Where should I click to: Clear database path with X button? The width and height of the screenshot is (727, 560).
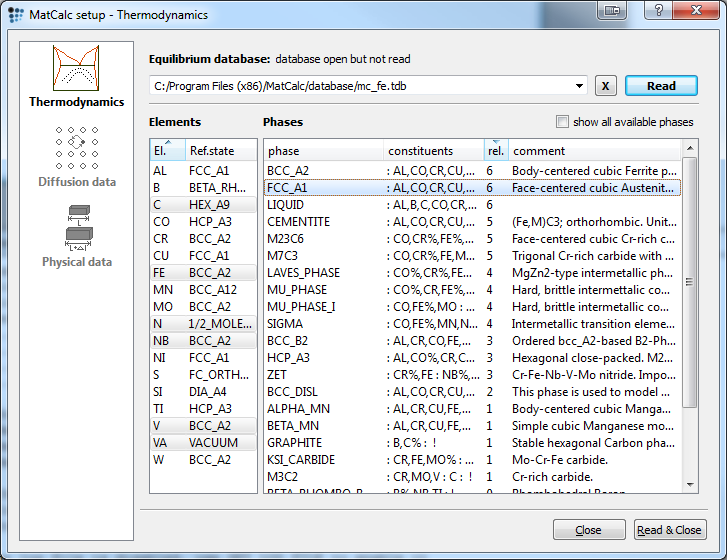click(605, 86)
